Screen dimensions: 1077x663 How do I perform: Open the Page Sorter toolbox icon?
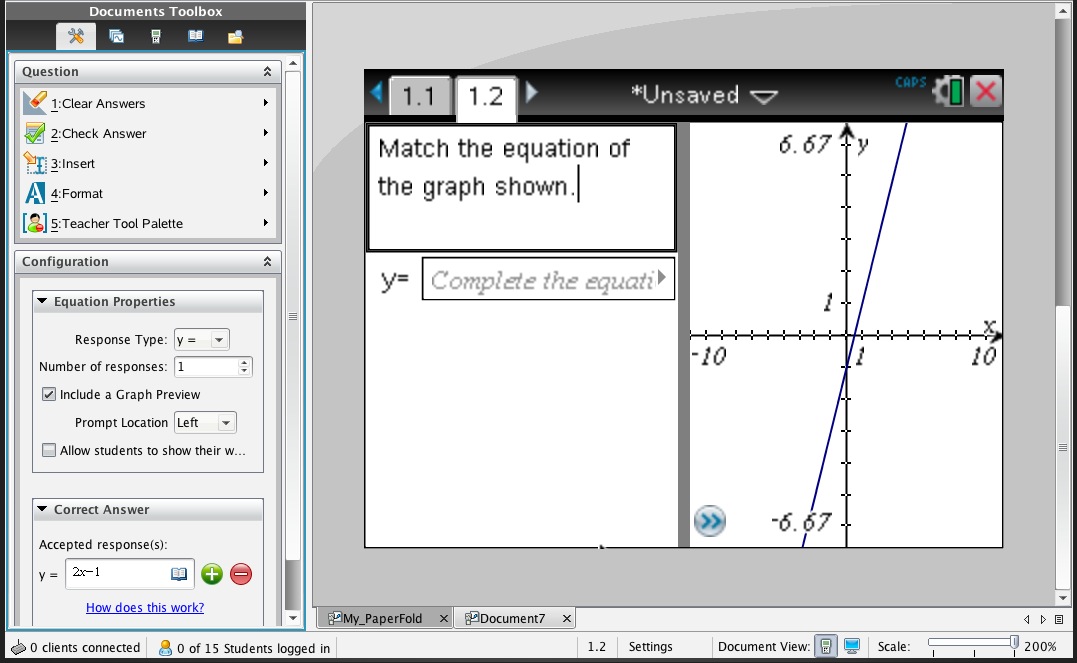[x=116, y=37]
